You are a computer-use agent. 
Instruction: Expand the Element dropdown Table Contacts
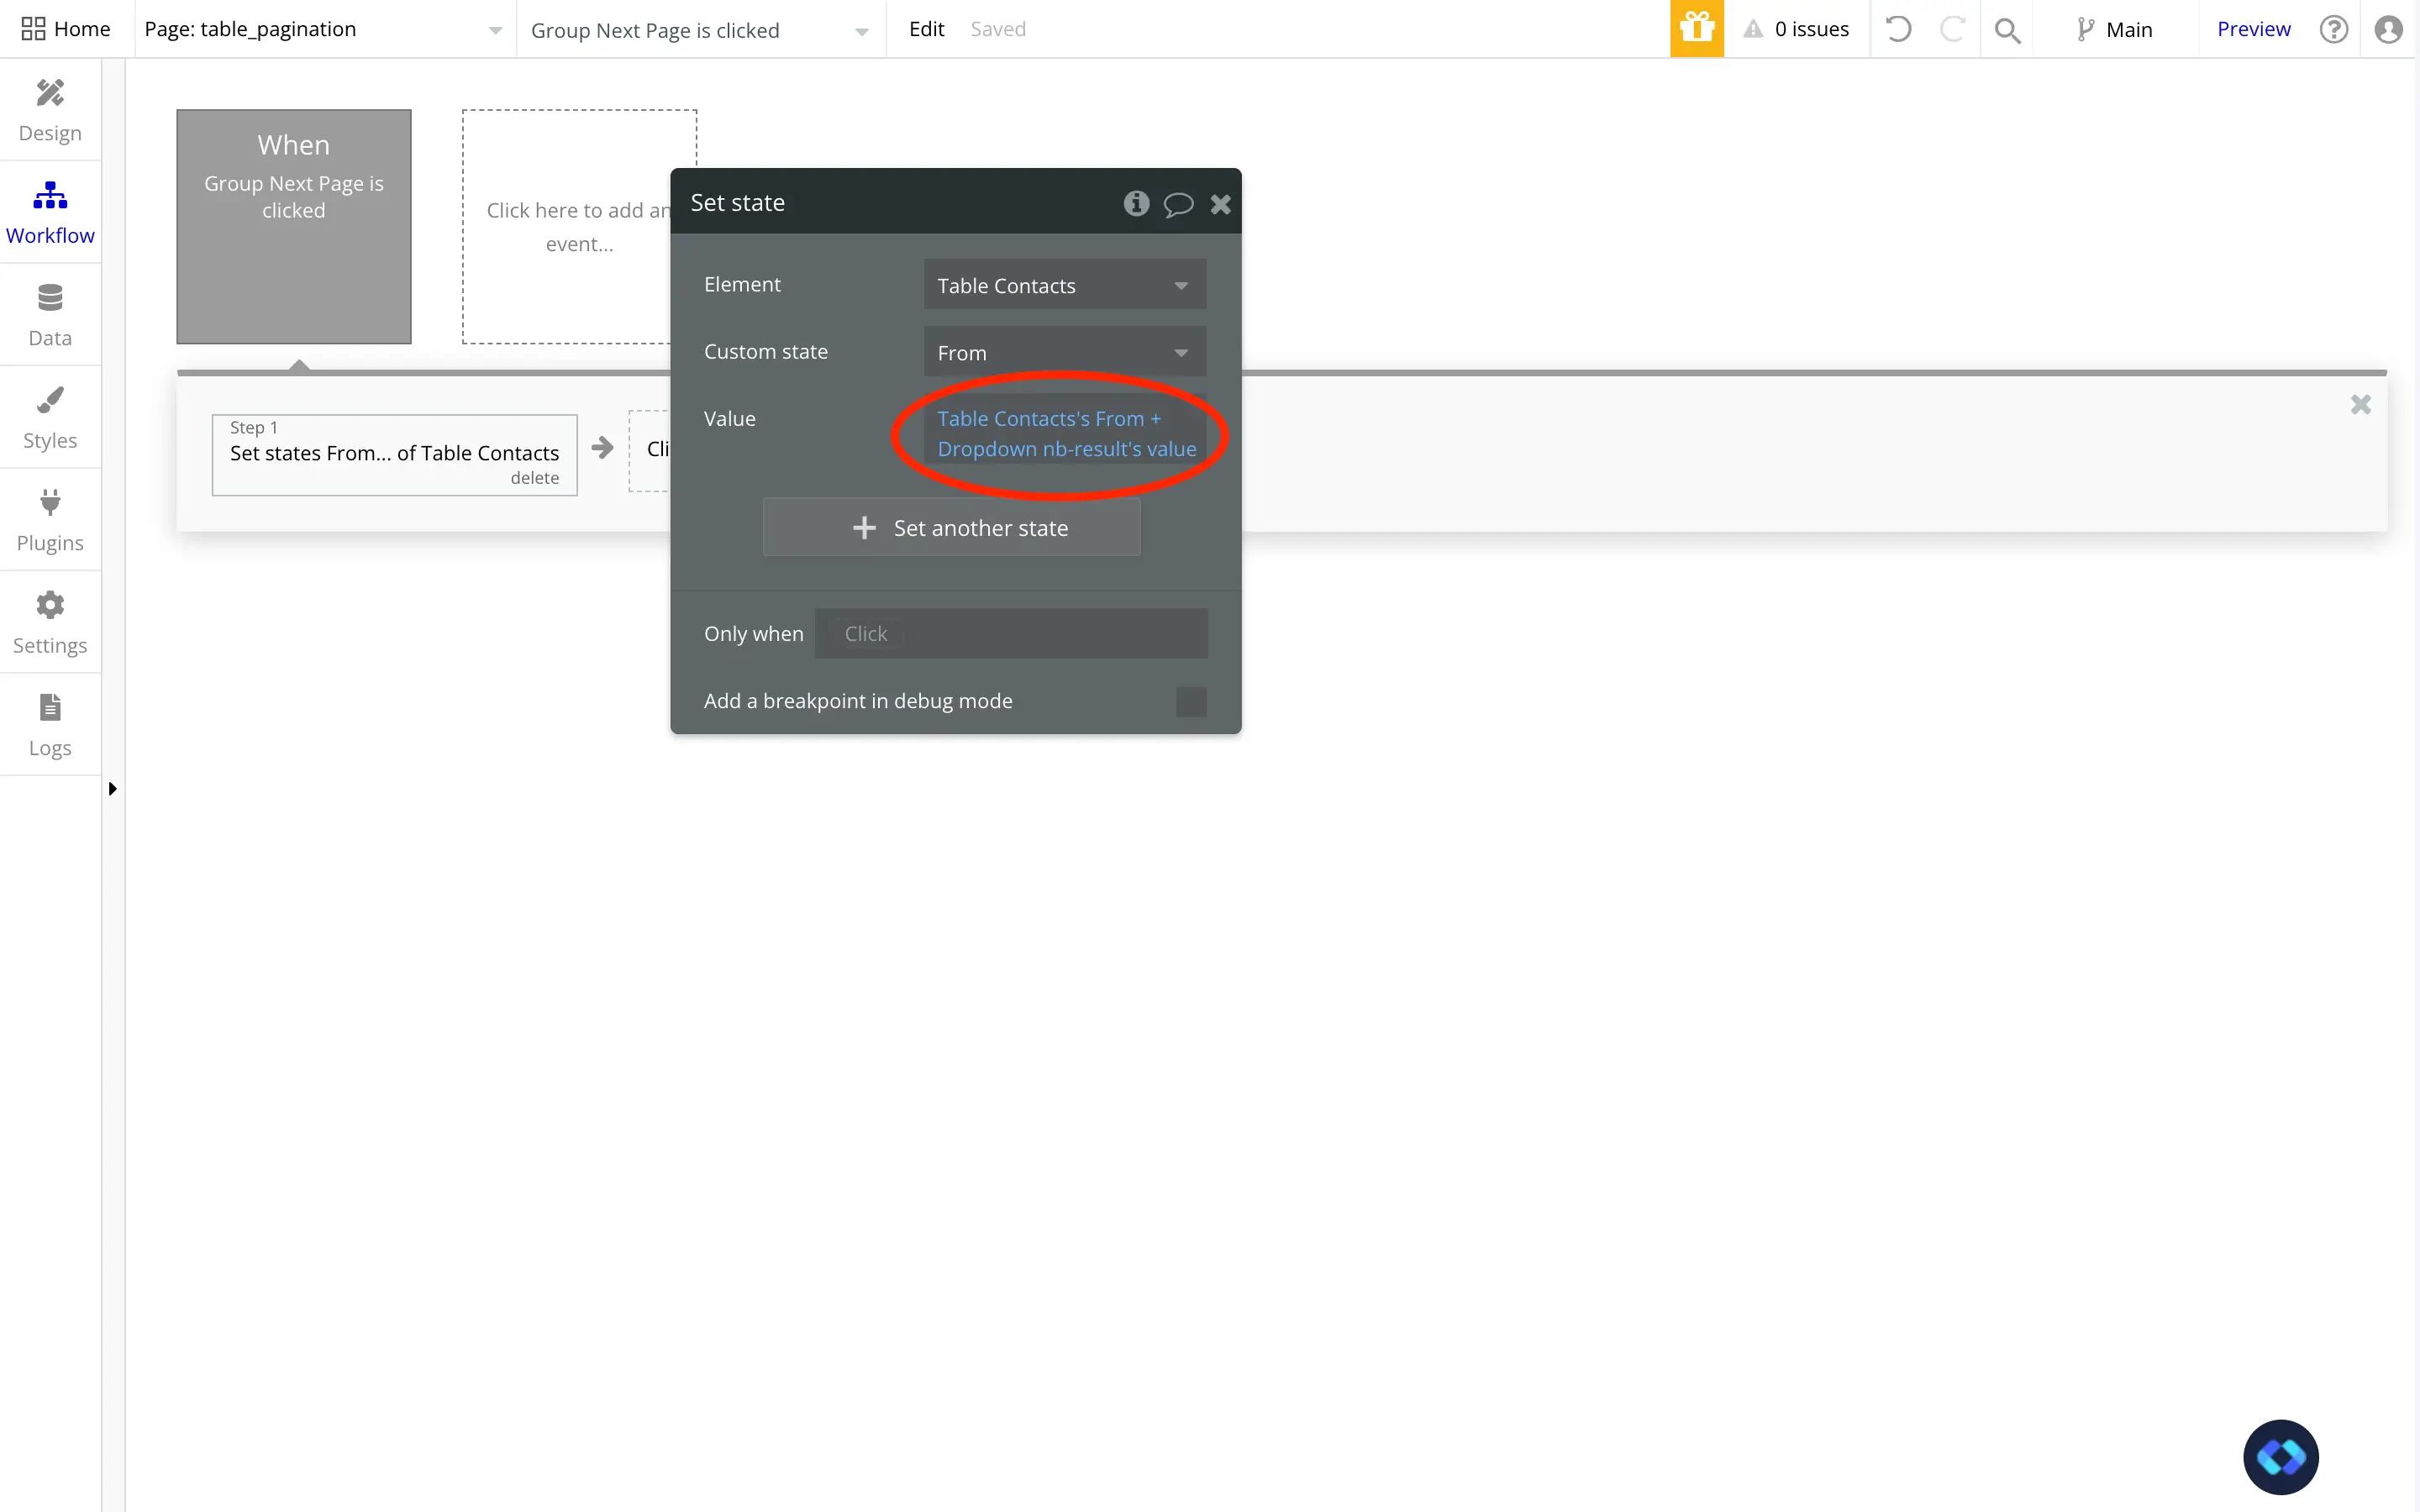1064,286
